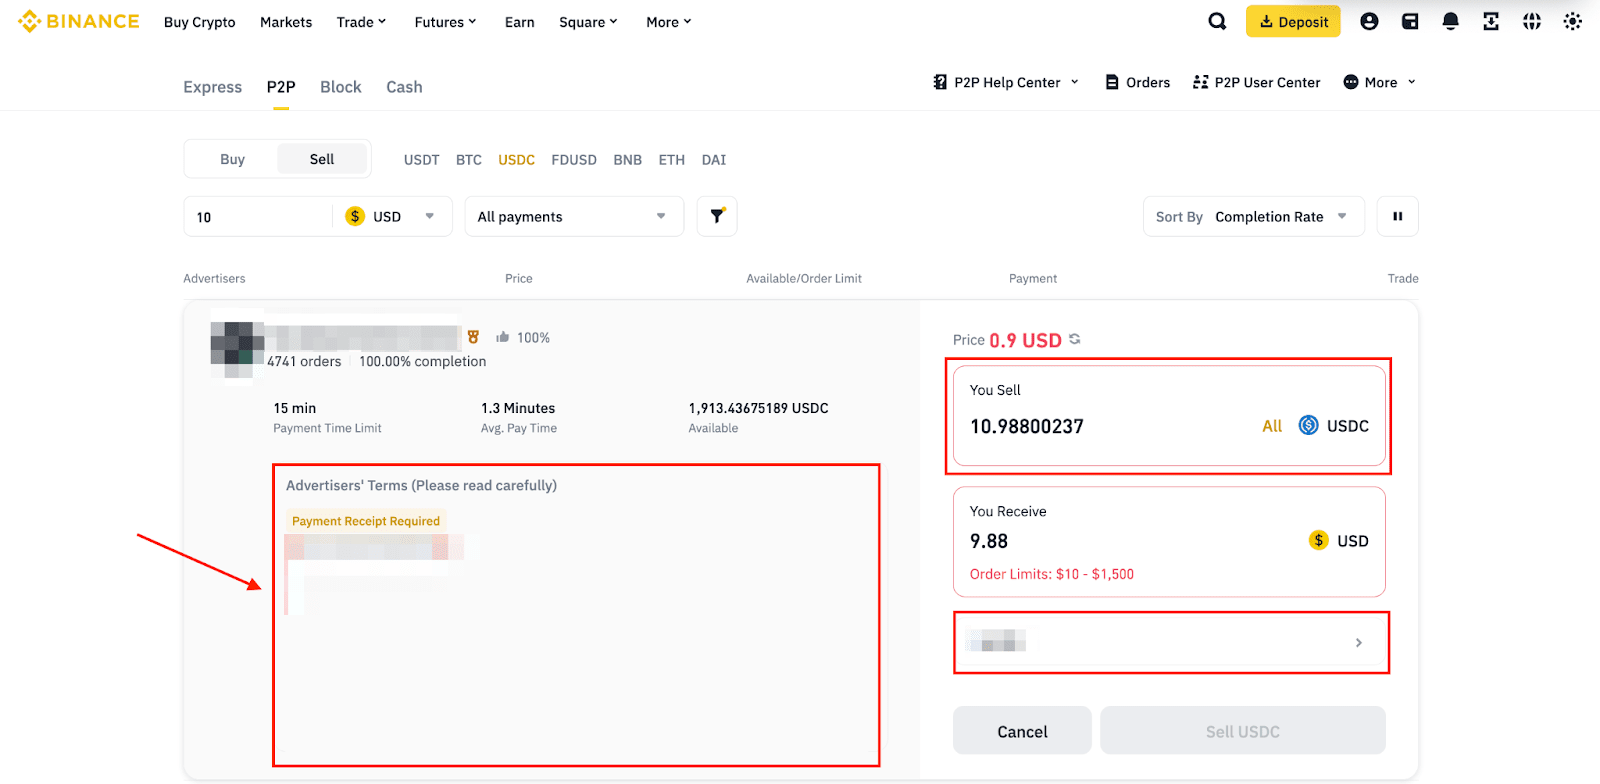Expand the Trade menu dropdown
Screen dimensions: 1600x784
tap(361, 22)
